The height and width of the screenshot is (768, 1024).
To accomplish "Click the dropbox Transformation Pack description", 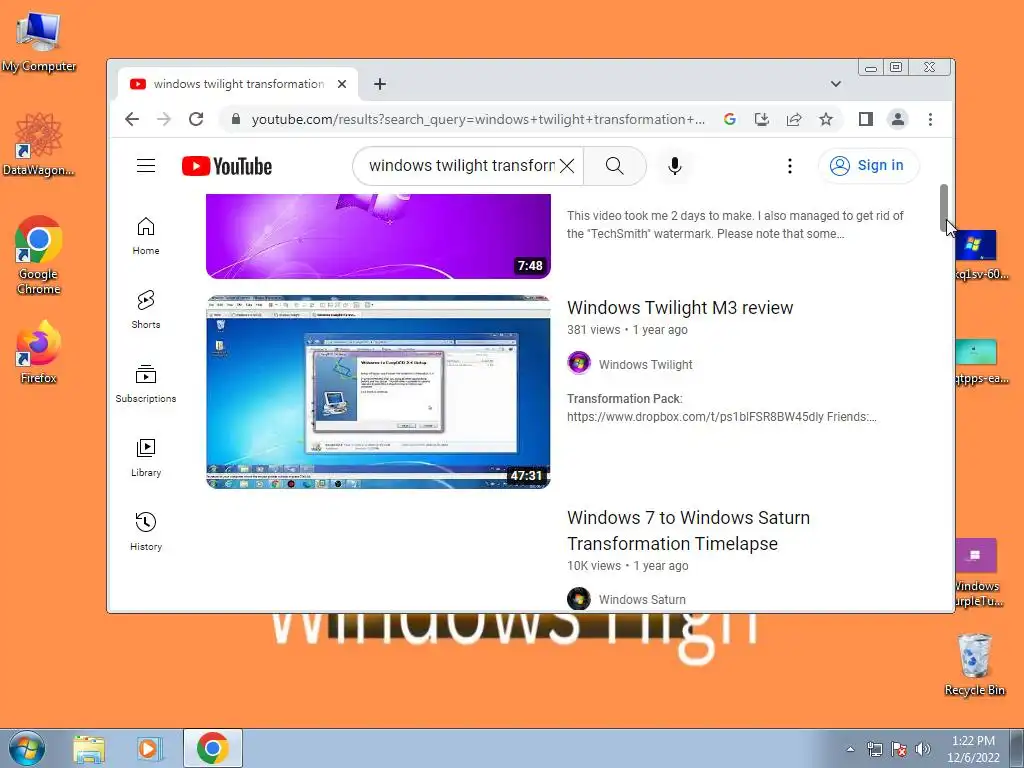I will 722,408.
